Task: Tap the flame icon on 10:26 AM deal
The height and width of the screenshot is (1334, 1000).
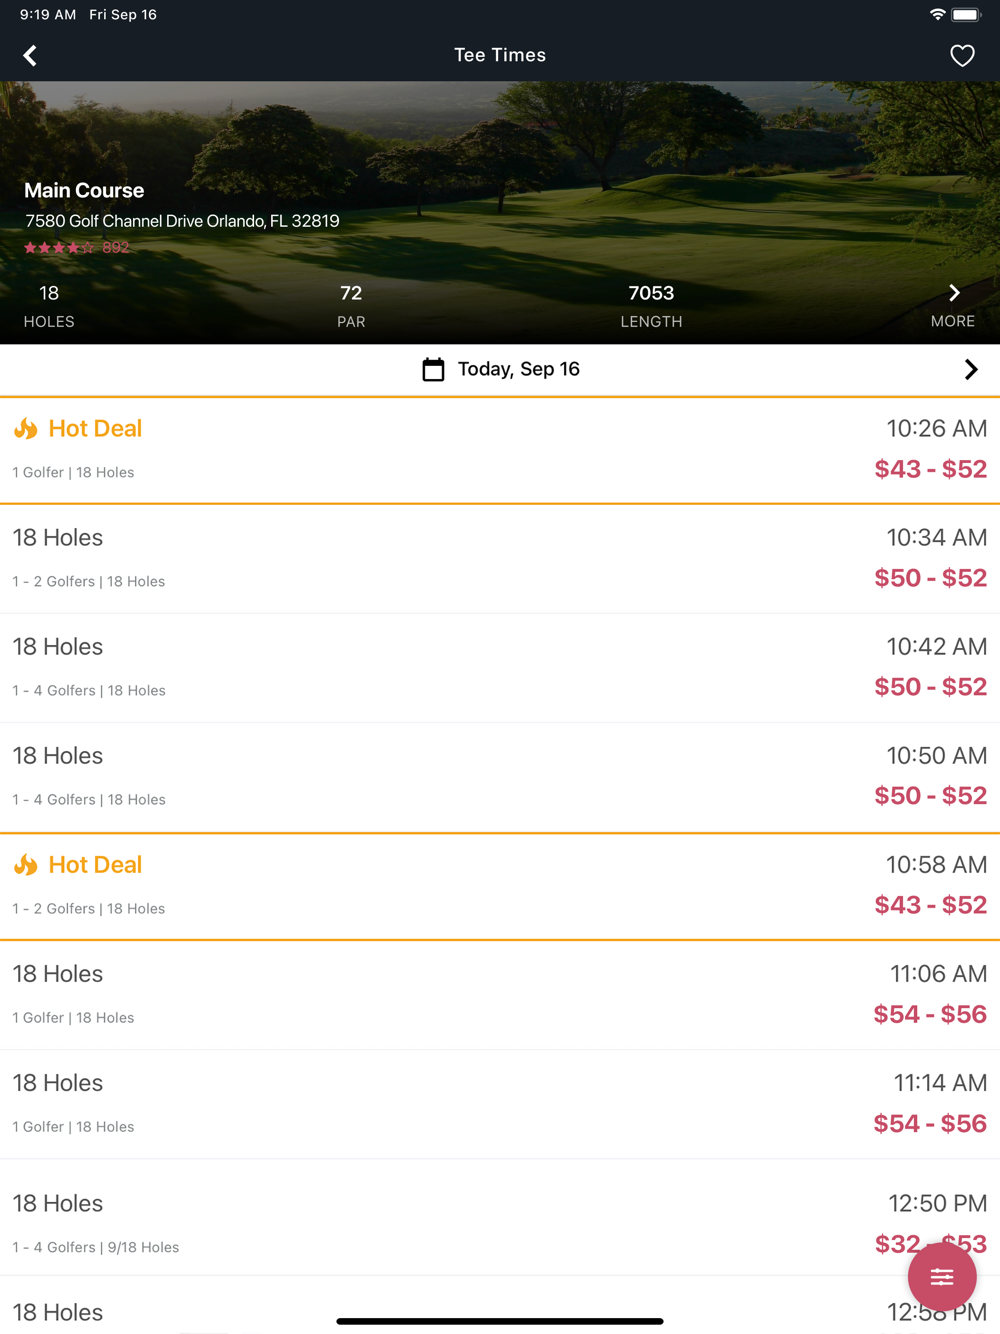Action: click(26, 429)
